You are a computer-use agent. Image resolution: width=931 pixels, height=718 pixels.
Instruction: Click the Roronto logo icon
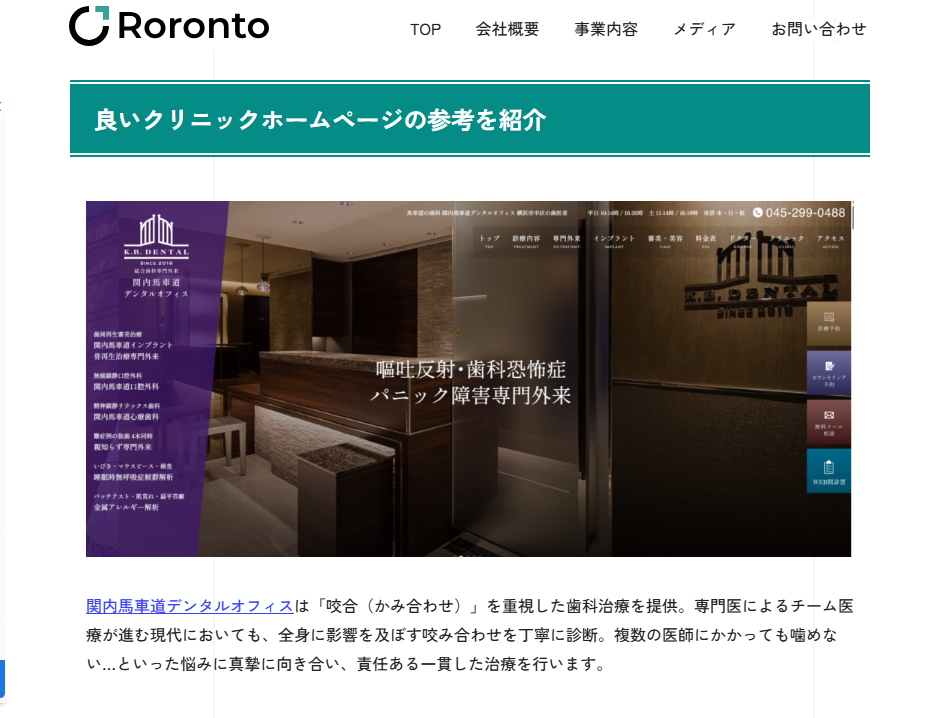pyautogui.click(x=88, y=26)
